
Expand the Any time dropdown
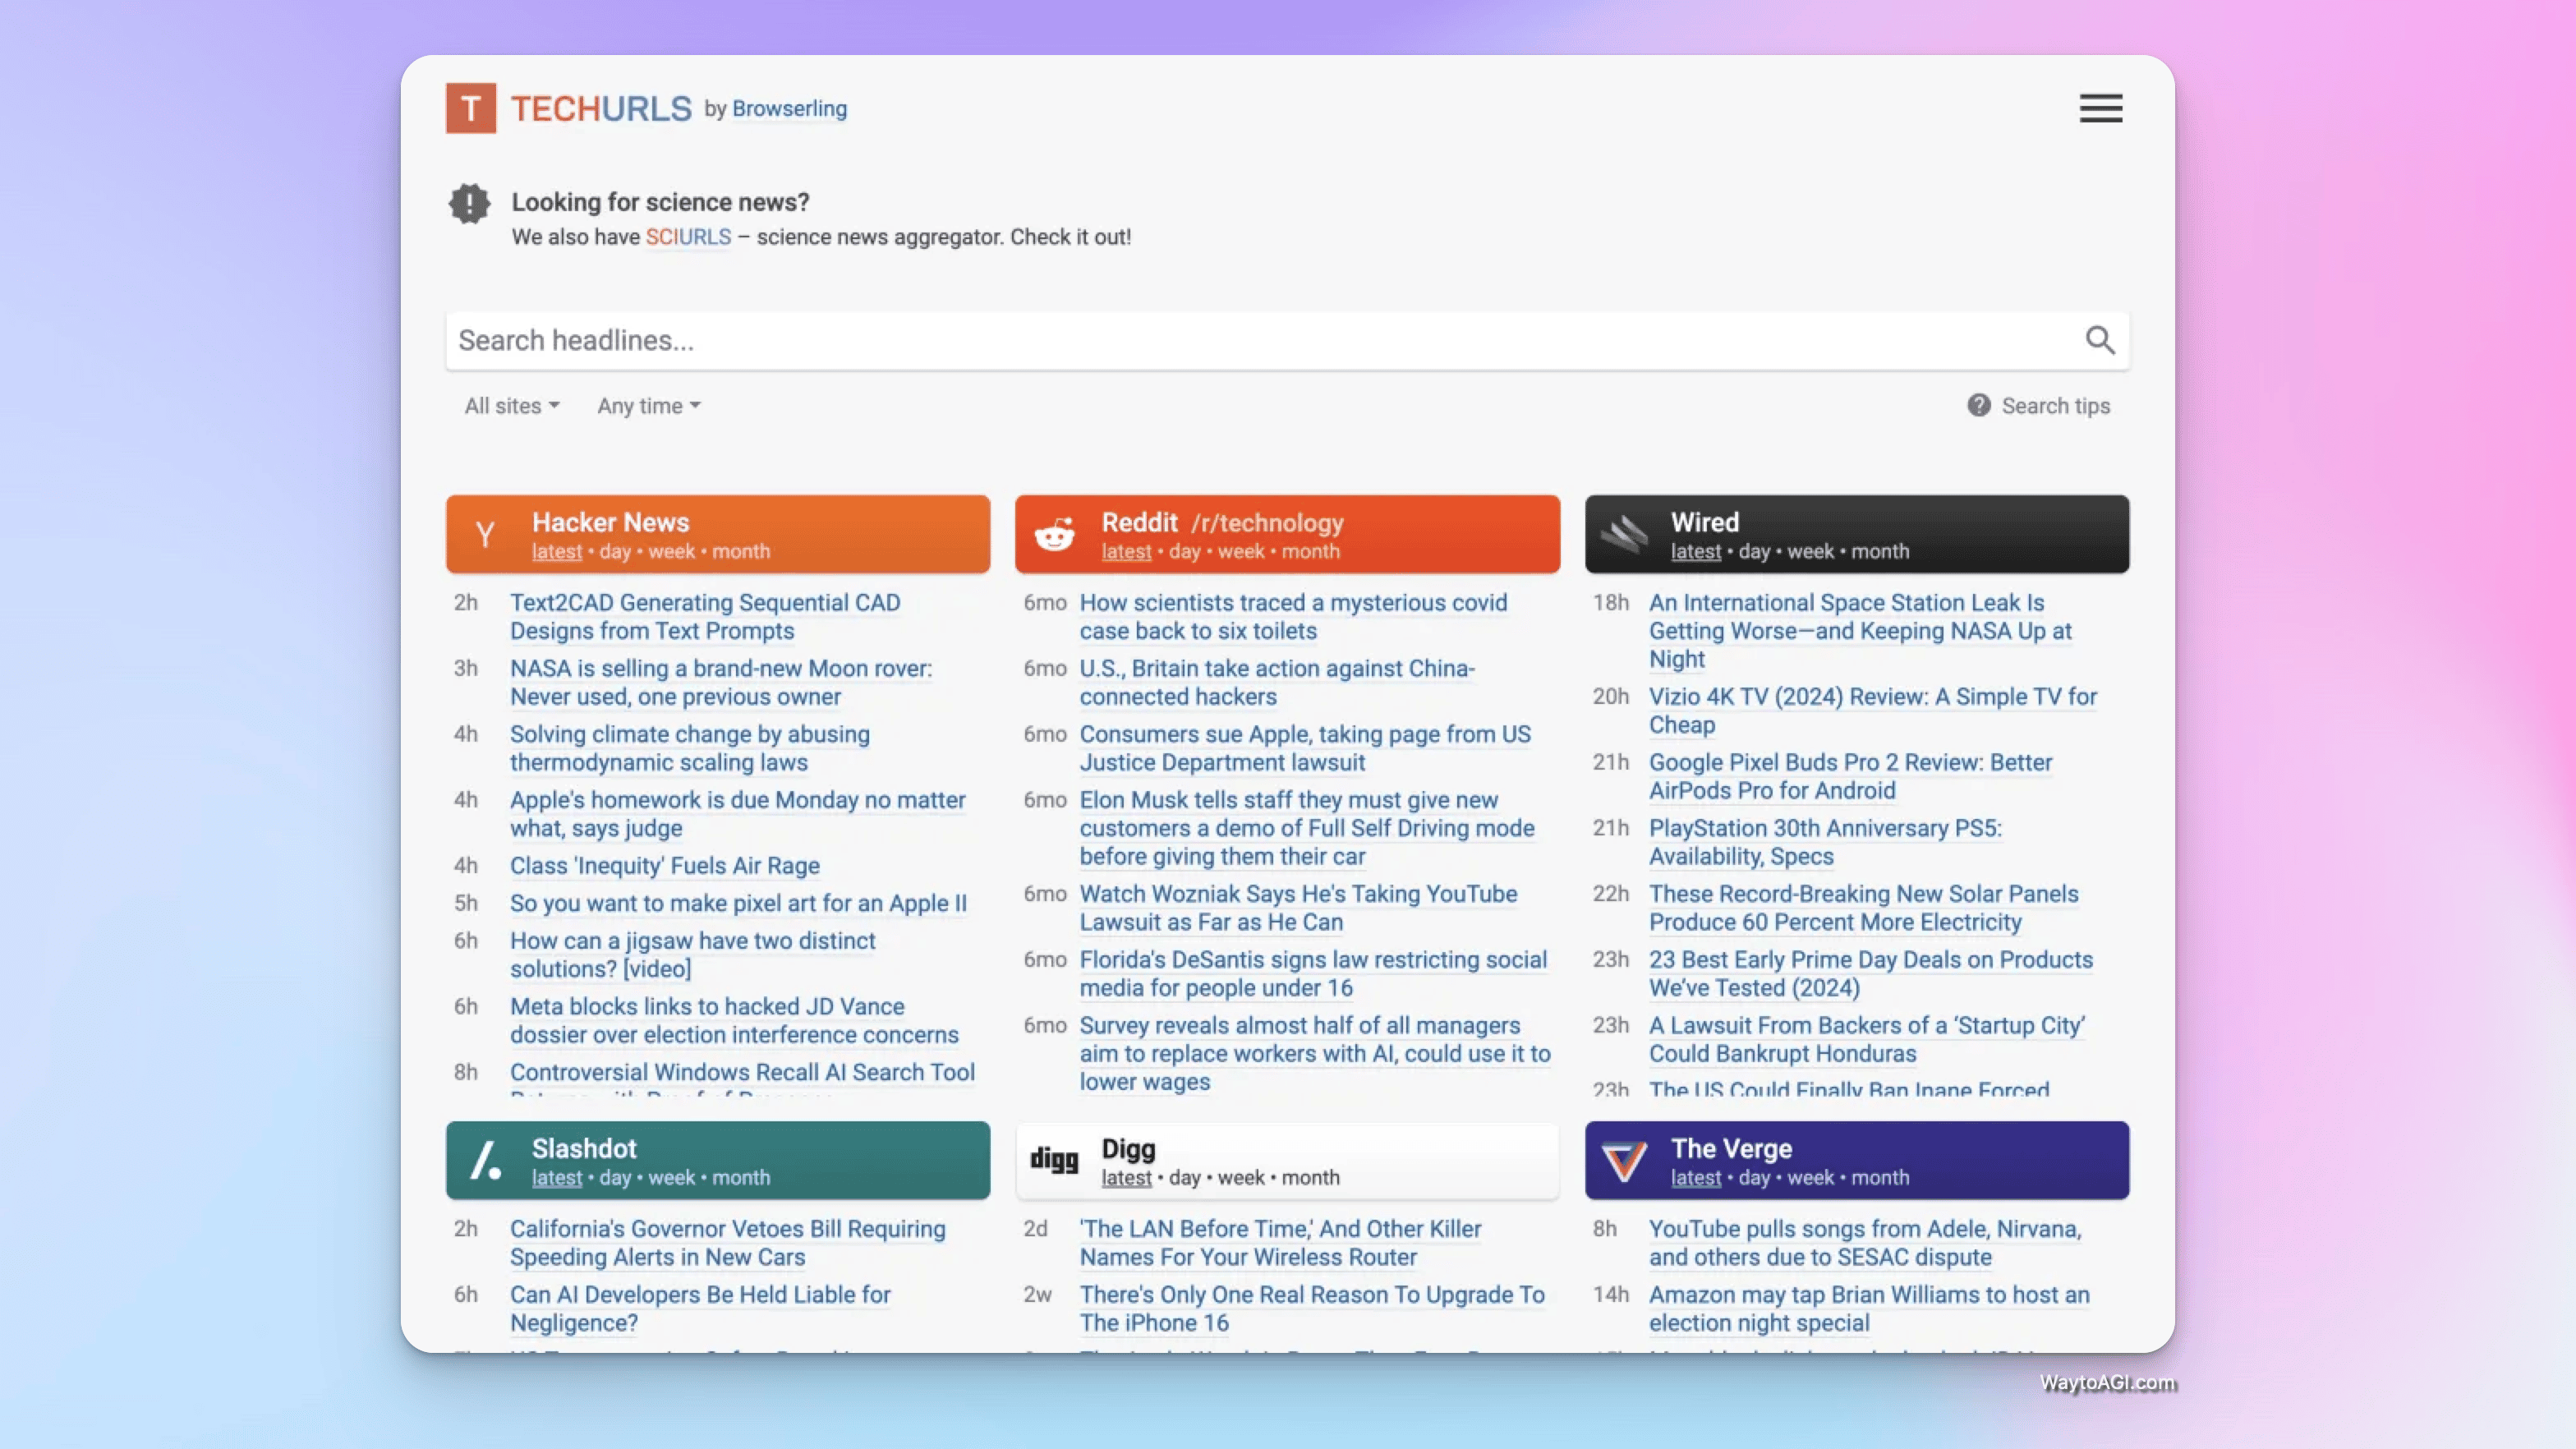649,406
